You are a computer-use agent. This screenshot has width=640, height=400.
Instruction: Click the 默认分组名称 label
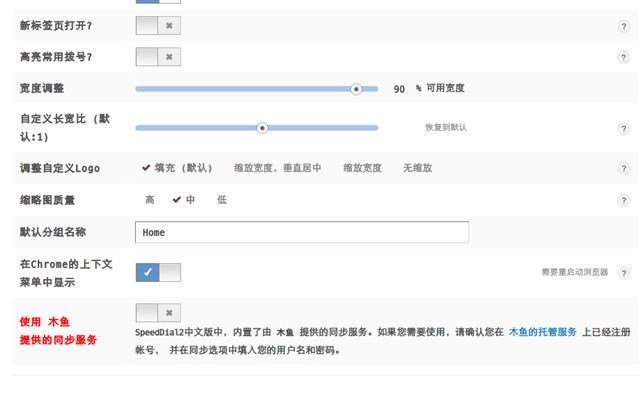tap(53, 232)
